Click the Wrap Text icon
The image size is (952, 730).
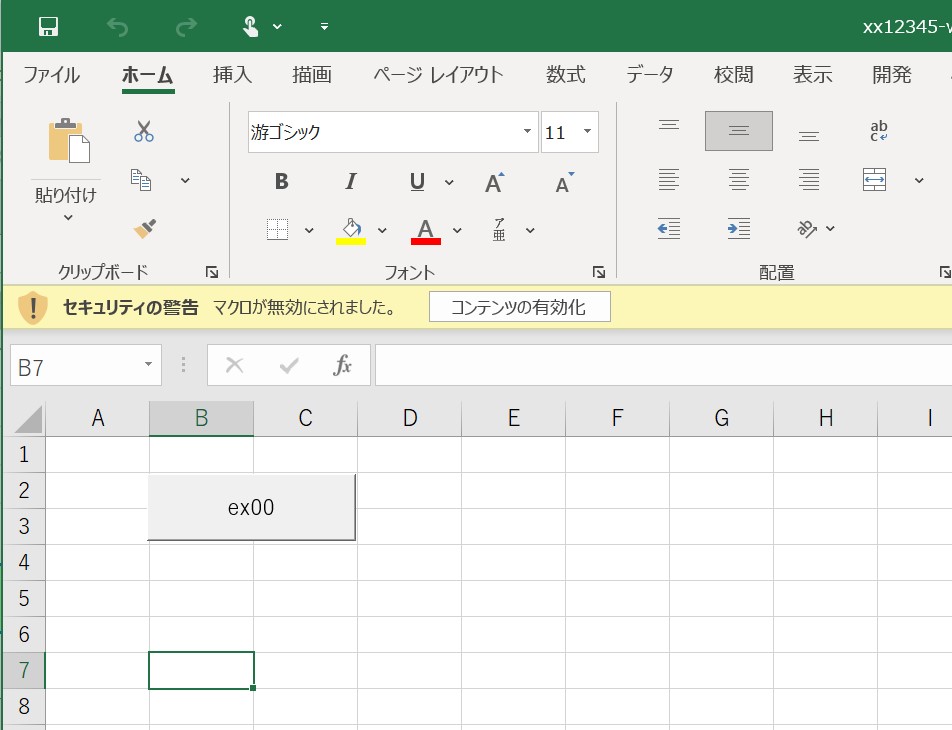879,131
